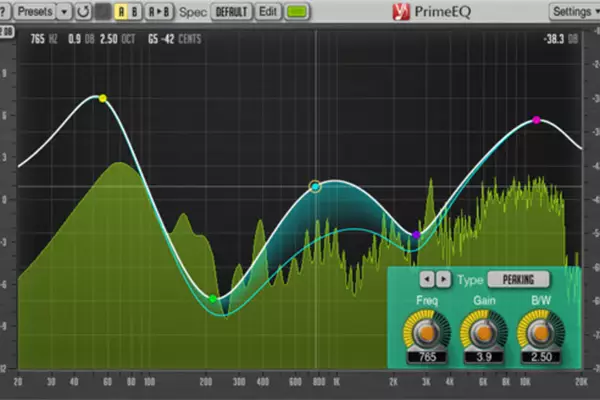
Task: Open the PEAKING filter type selector
Action: click(x=518, y=280)
